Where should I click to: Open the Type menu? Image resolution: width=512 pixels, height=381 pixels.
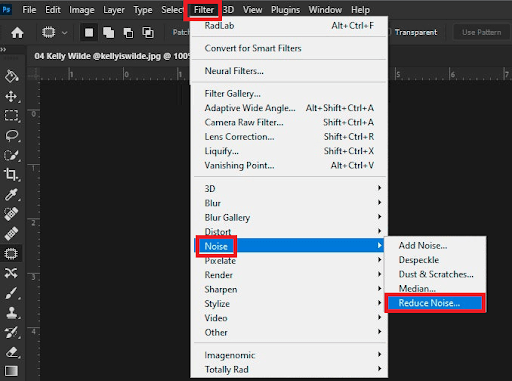pyautogui.click(x=143, y=10)
